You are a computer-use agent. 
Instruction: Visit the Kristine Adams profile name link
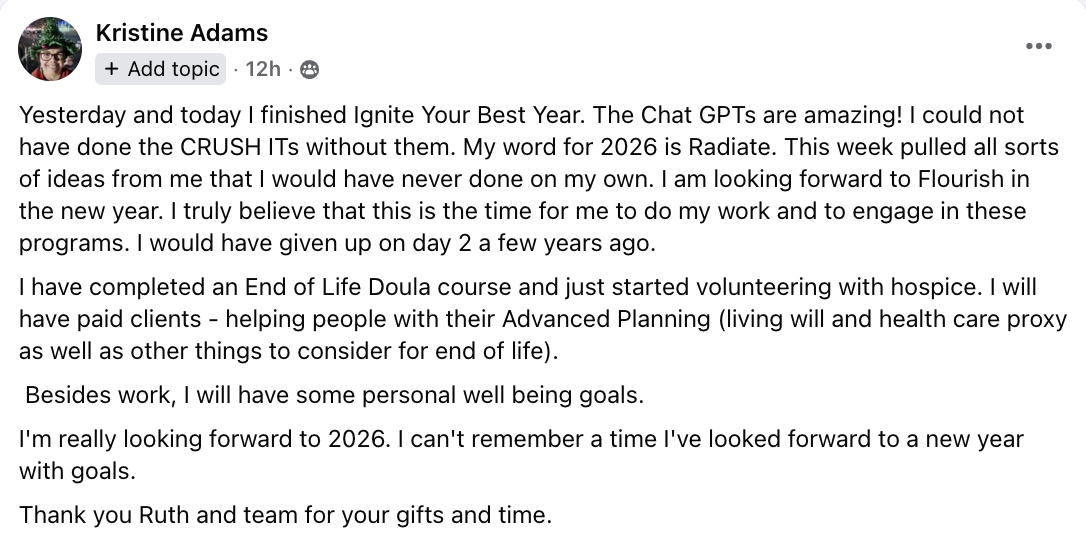[182, 33]
